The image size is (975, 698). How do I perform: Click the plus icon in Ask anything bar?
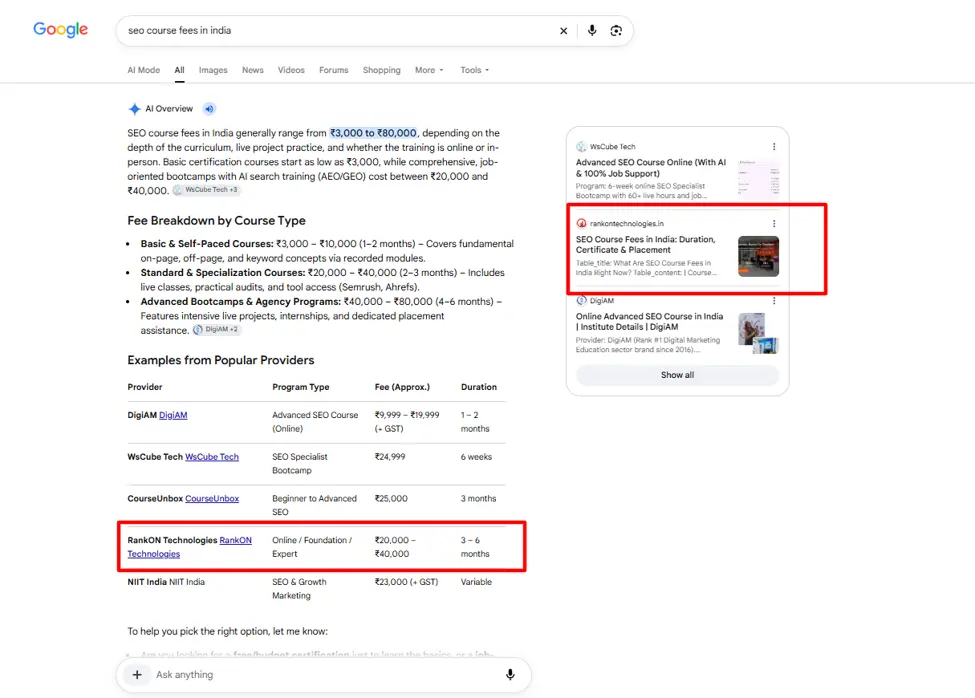137,674
